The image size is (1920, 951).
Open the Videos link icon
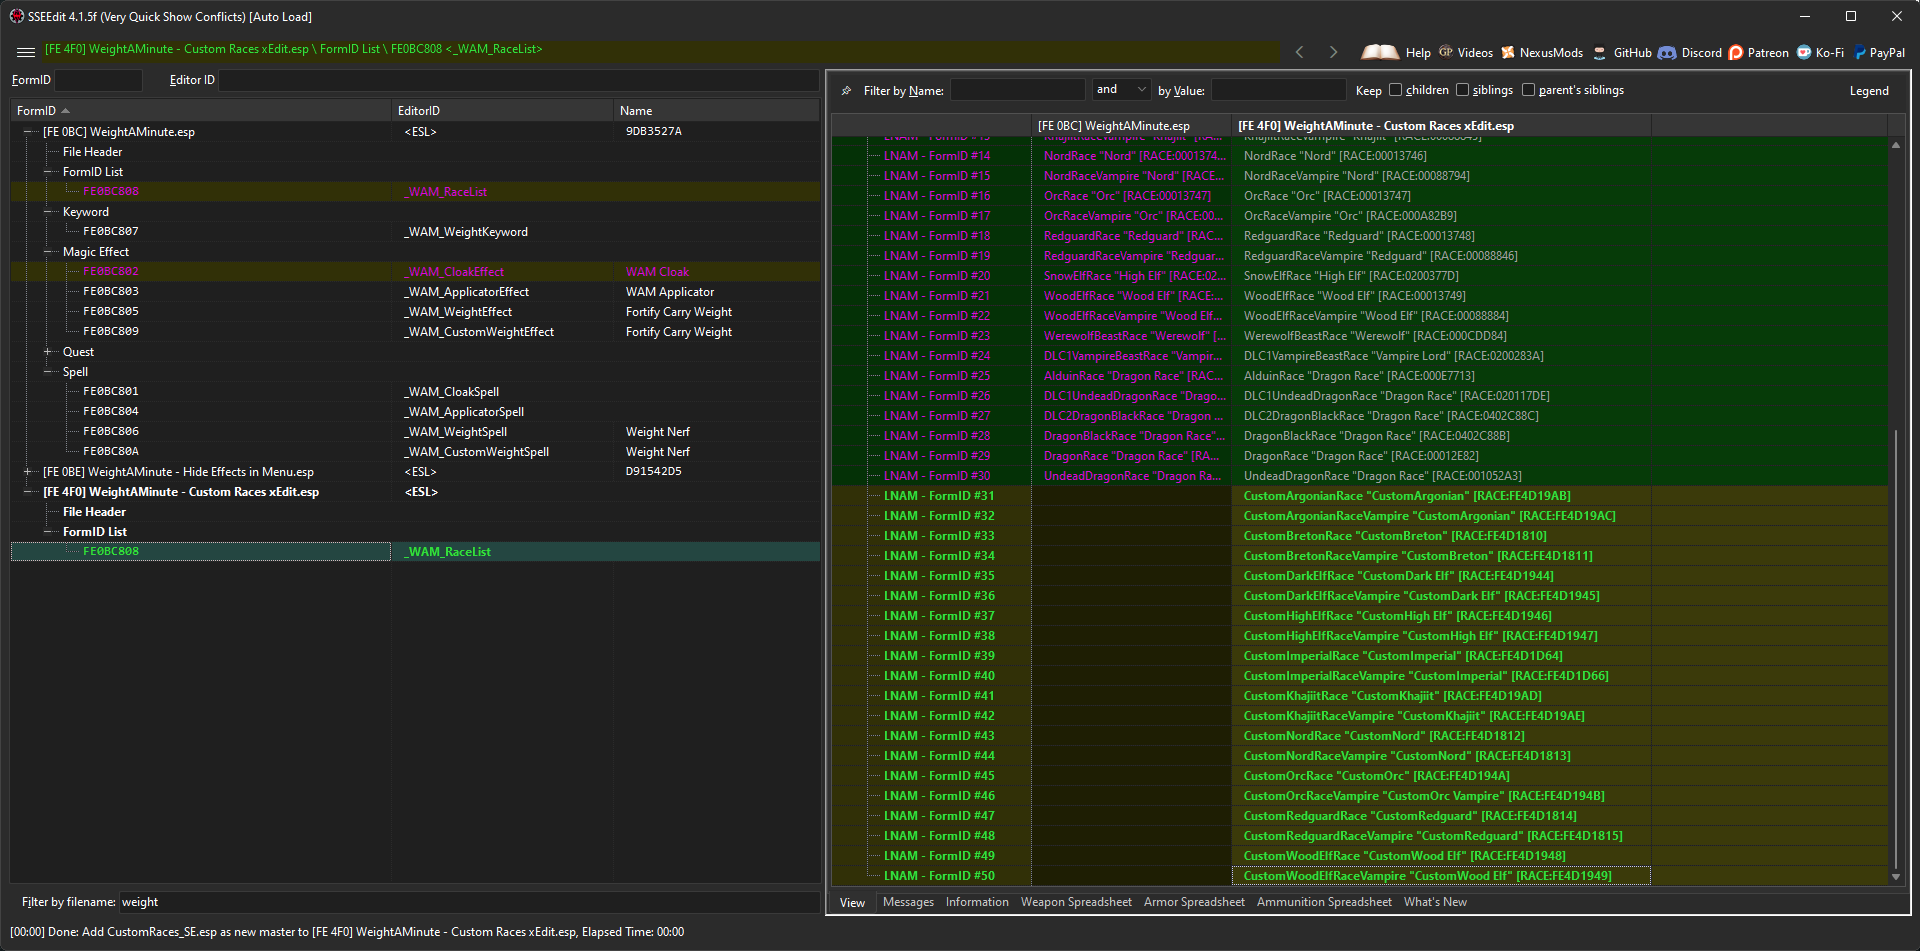tap(1446, 52)
